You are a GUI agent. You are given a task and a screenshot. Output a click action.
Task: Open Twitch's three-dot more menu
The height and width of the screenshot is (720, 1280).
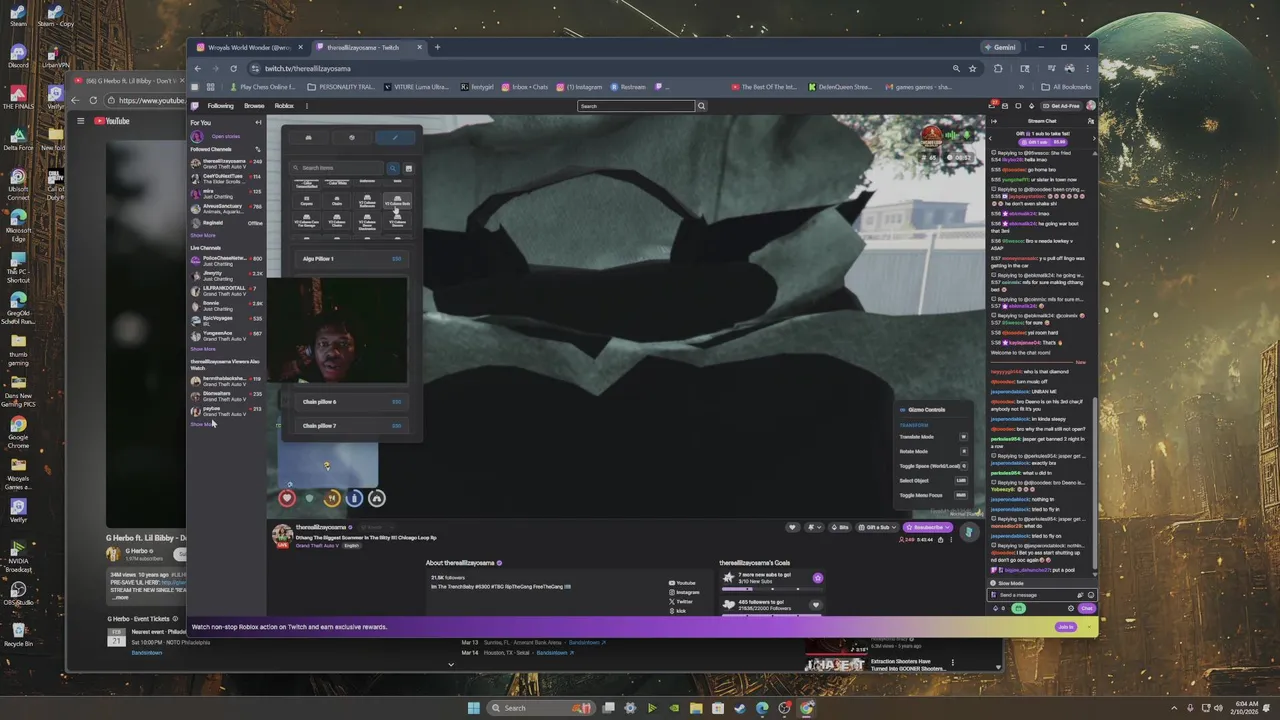tap(307, 106)
